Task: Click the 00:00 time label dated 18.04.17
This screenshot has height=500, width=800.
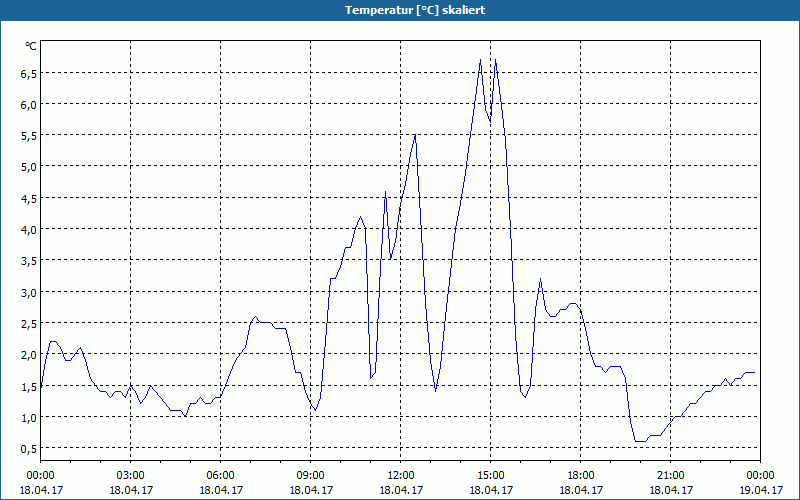Action: pyautogui.click(x=40, y=476)
